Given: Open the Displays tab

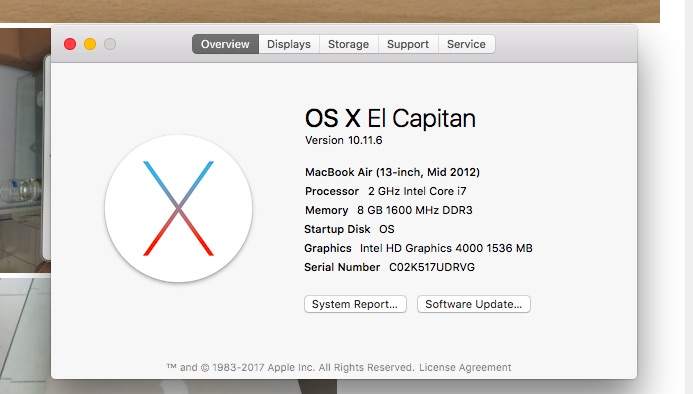Looking at the screenshot, I should point(289,44).
